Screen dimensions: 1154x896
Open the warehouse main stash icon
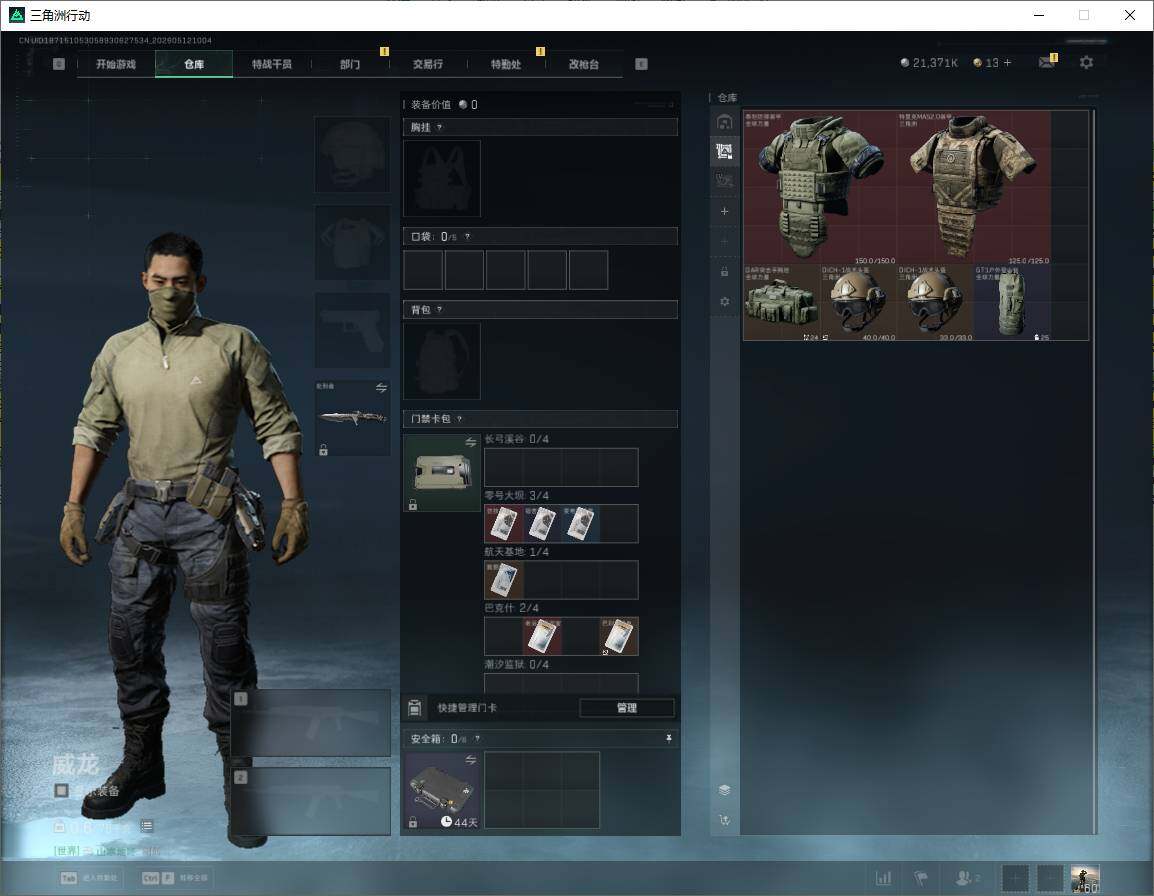click(724, 121)
